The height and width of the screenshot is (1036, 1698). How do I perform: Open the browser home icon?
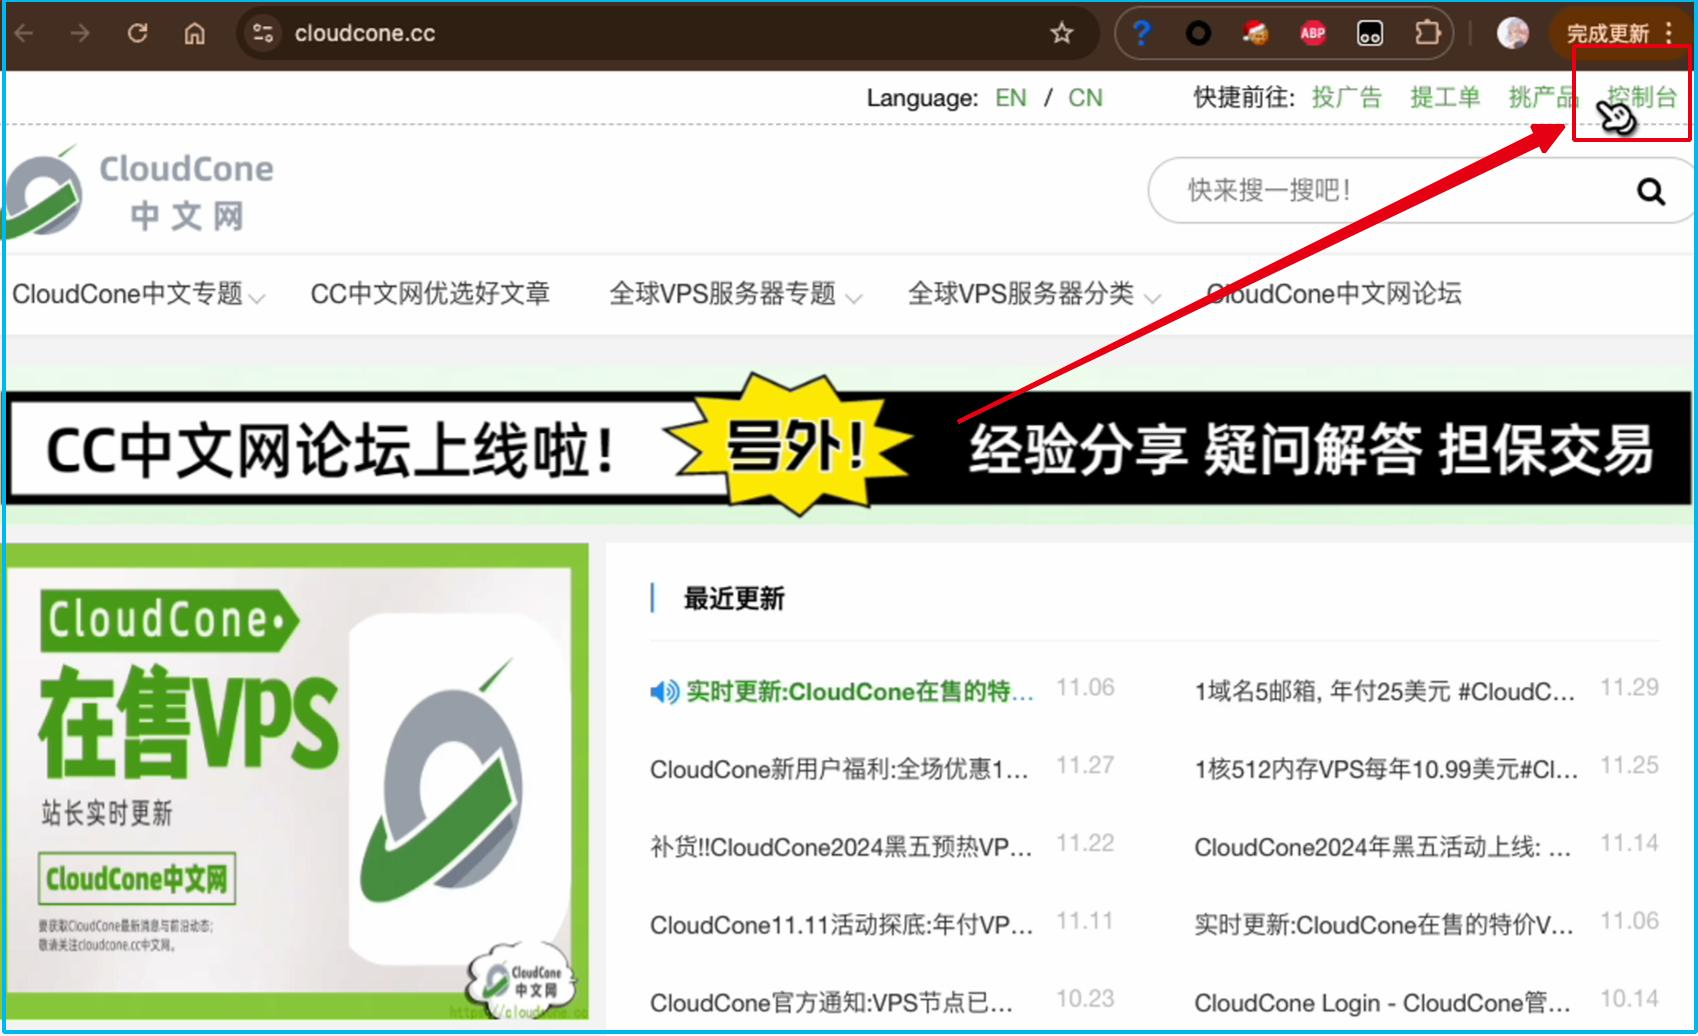pyautogui.click(x=195, y=33)
